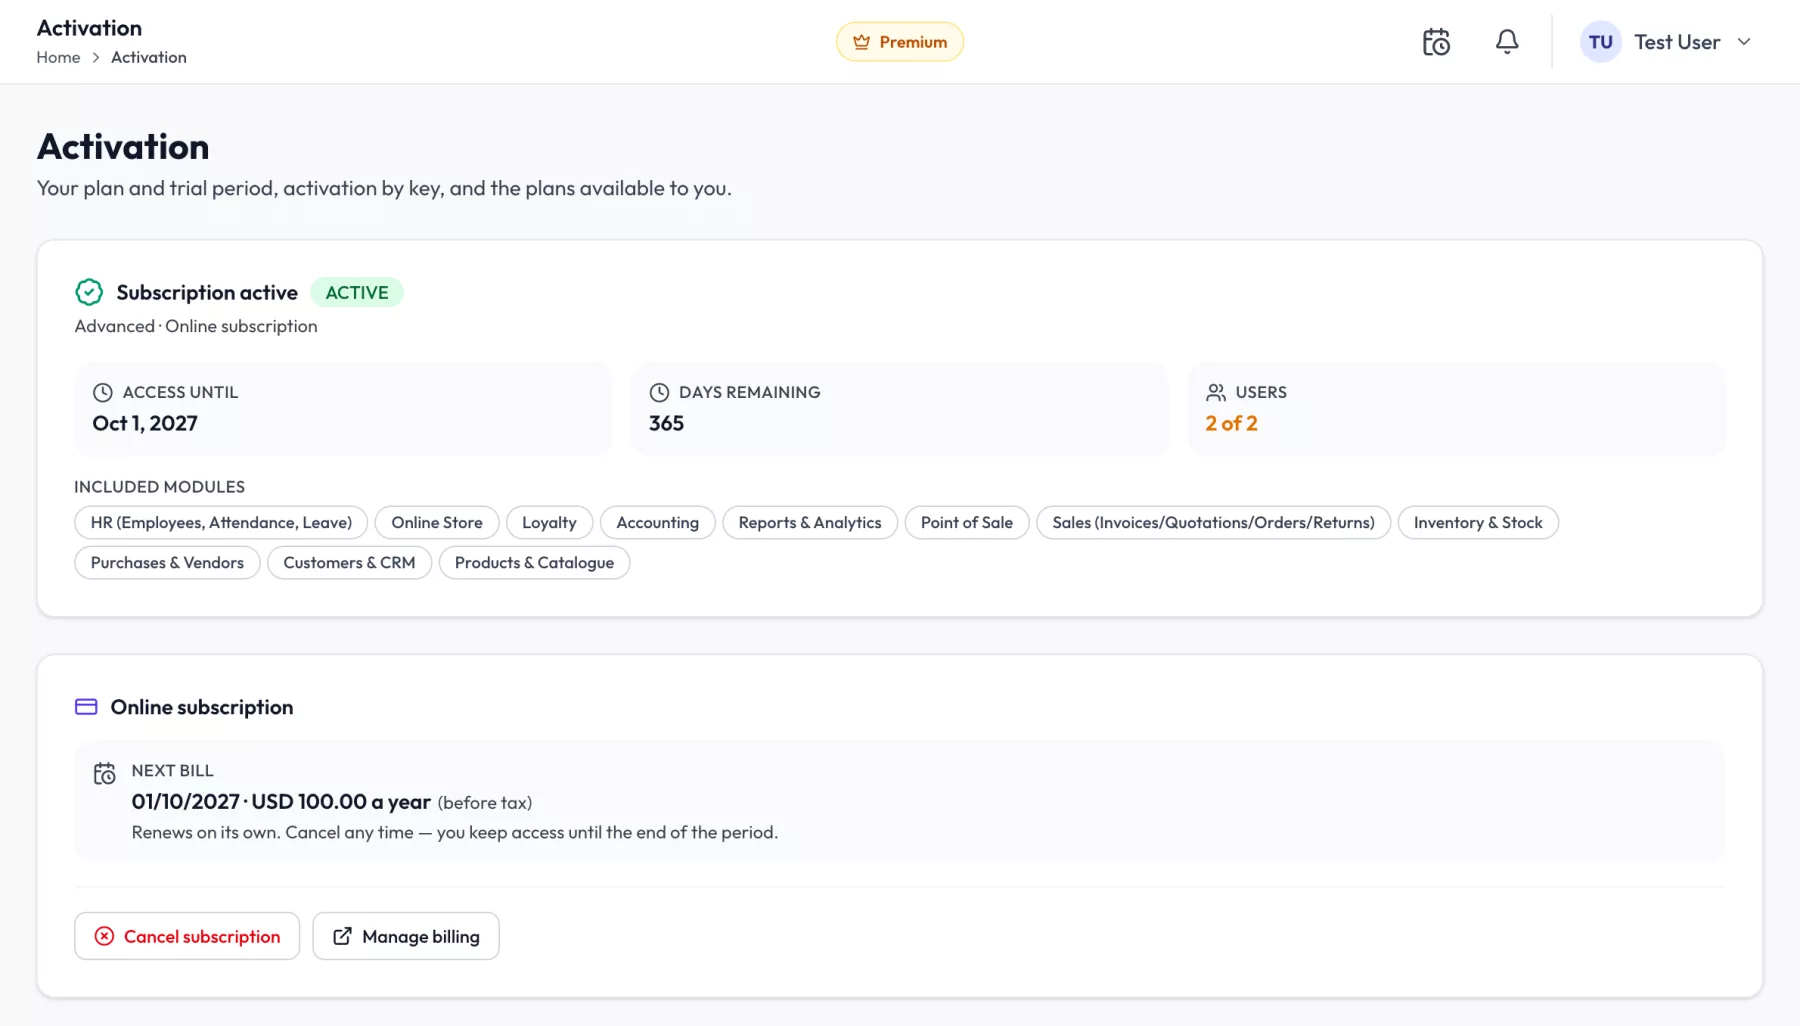
Task: Select the Sales (Invoices/Quotations/Orders/Returns) chip
Action: [1213, 522]
